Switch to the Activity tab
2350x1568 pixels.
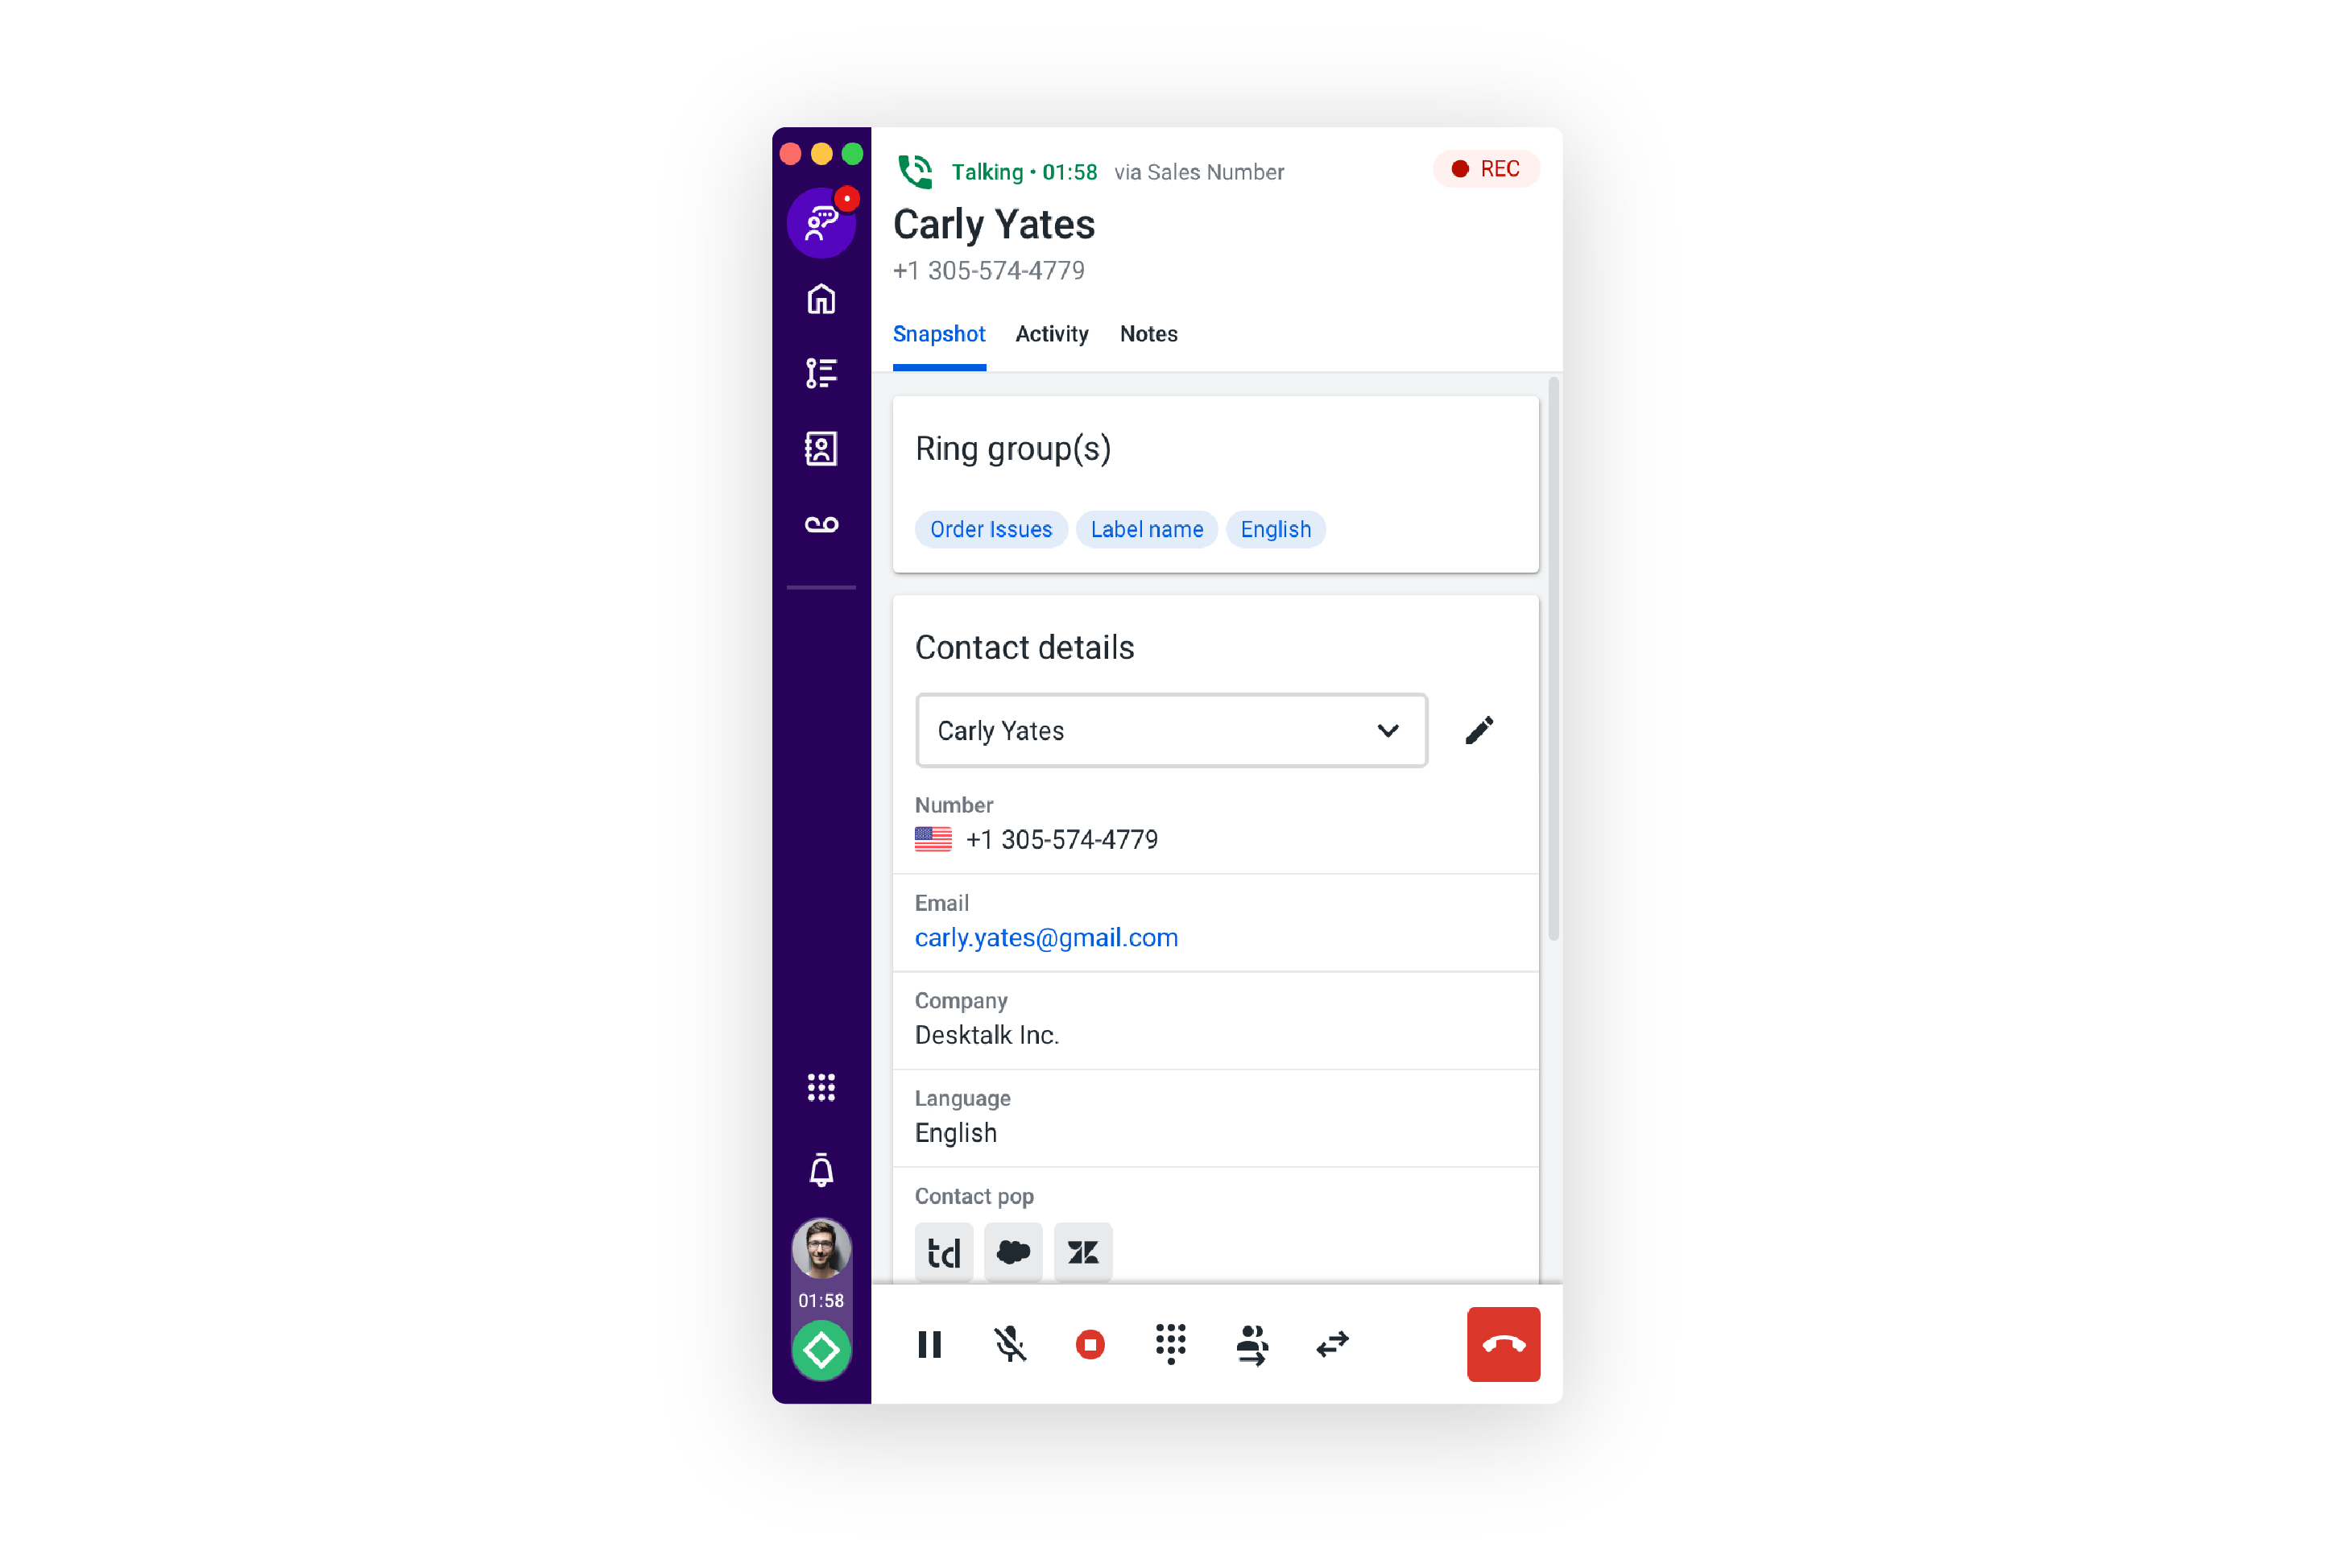pos(1051,334)
